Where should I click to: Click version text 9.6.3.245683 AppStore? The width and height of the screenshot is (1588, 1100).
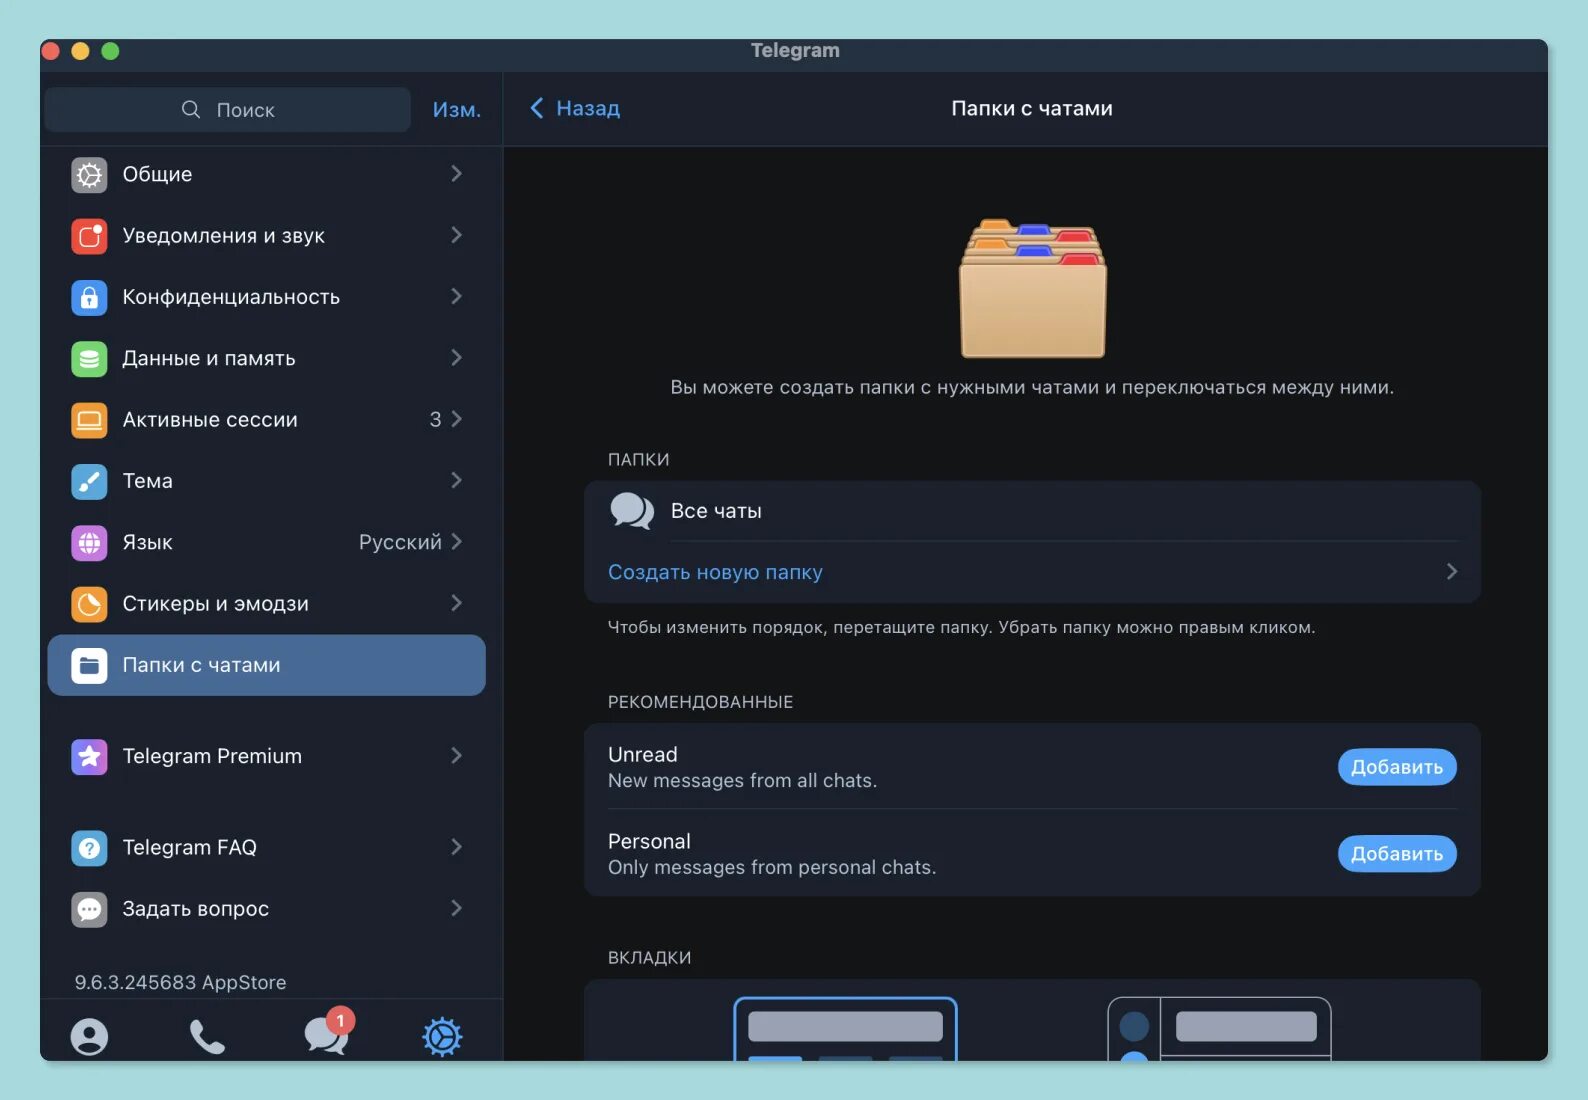point(180,982)
